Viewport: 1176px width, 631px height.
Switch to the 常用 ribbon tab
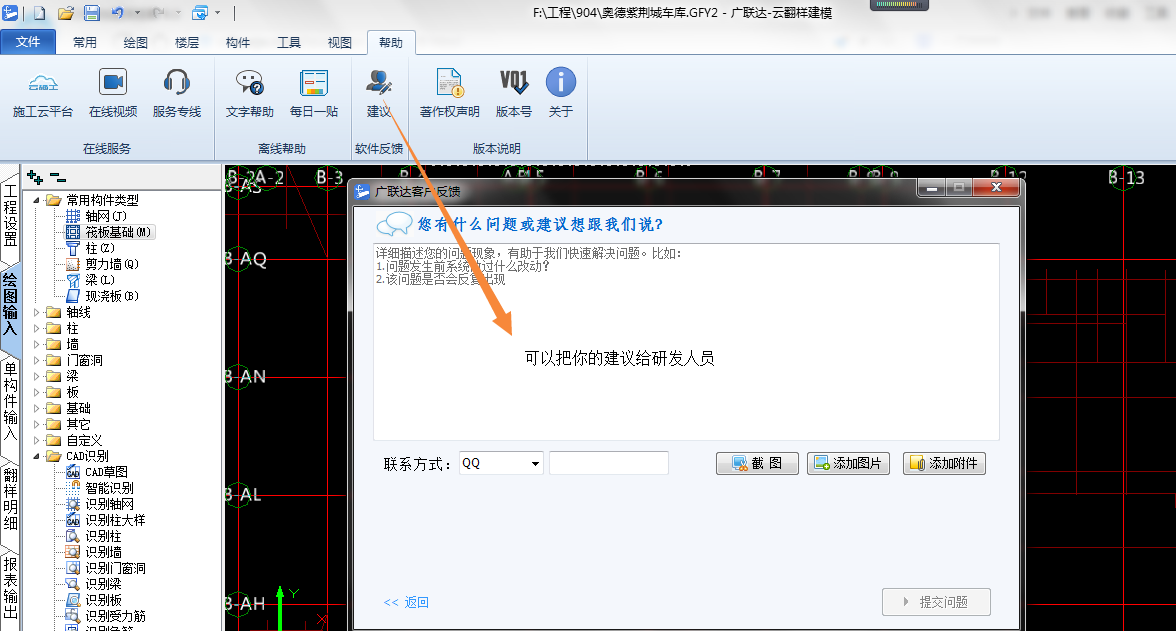point(85,43)
